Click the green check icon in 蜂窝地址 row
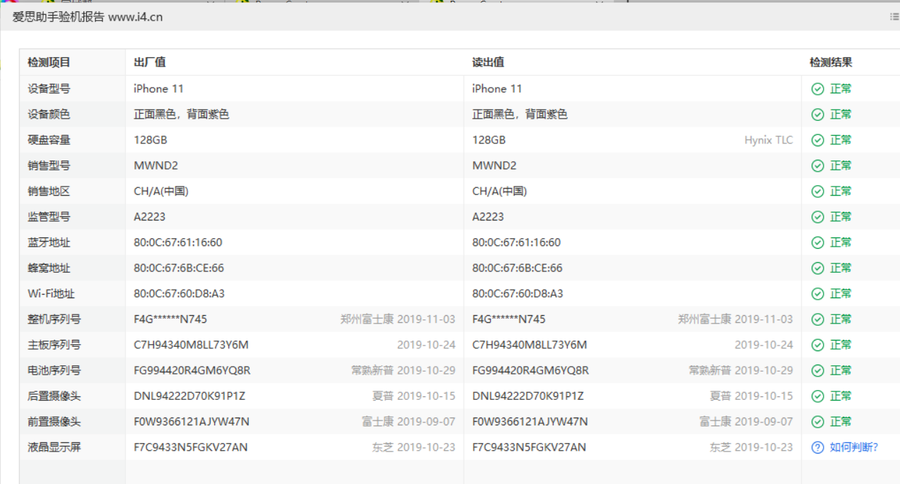Image resolution: width=900 pixels, height=484 pixels. 817,268
